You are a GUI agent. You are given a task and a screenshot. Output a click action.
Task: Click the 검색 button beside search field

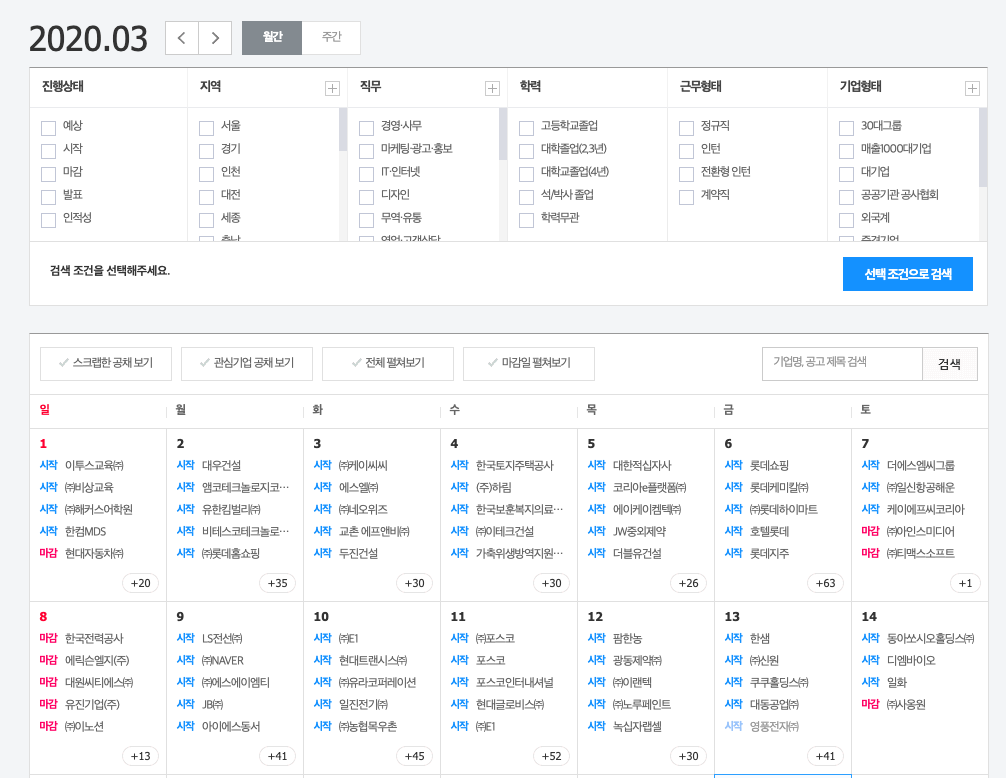pos(950,364)
